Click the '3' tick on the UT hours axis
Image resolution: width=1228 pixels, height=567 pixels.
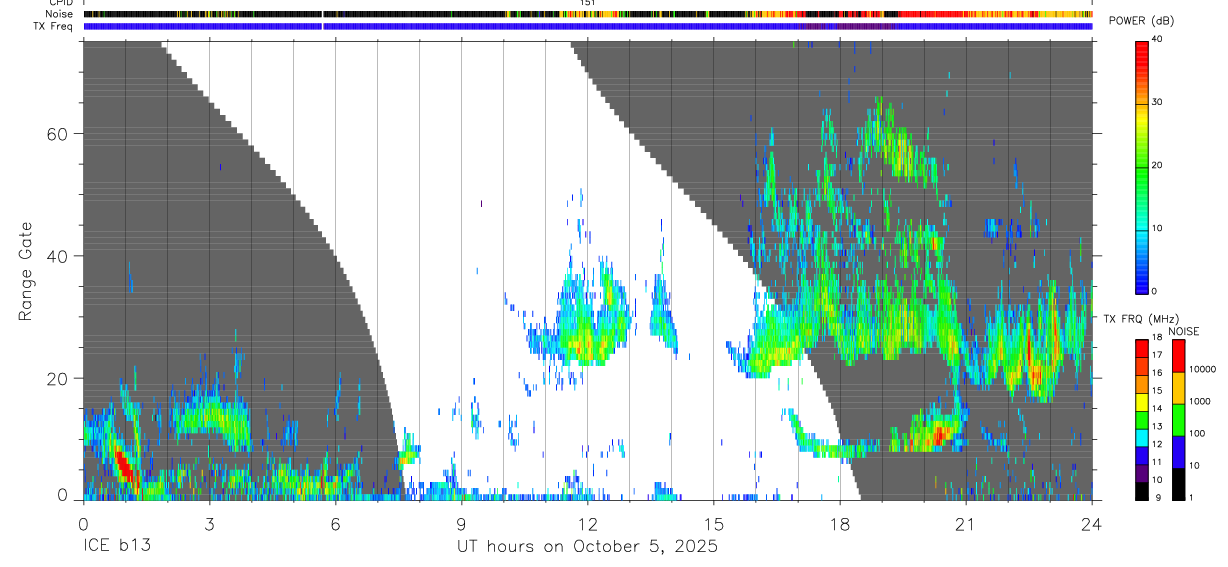click(209, 523)
